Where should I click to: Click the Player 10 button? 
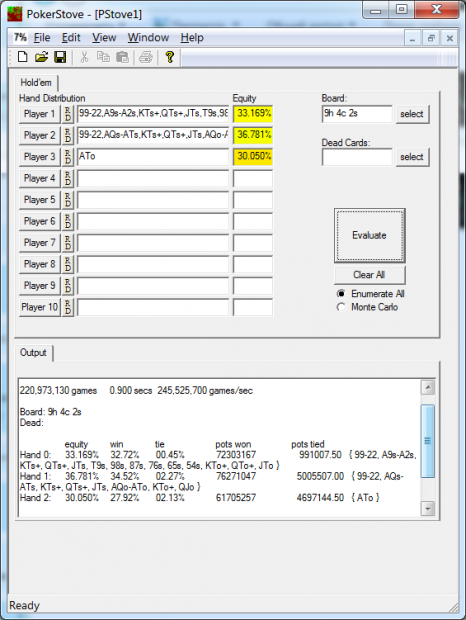click(40, 307)
